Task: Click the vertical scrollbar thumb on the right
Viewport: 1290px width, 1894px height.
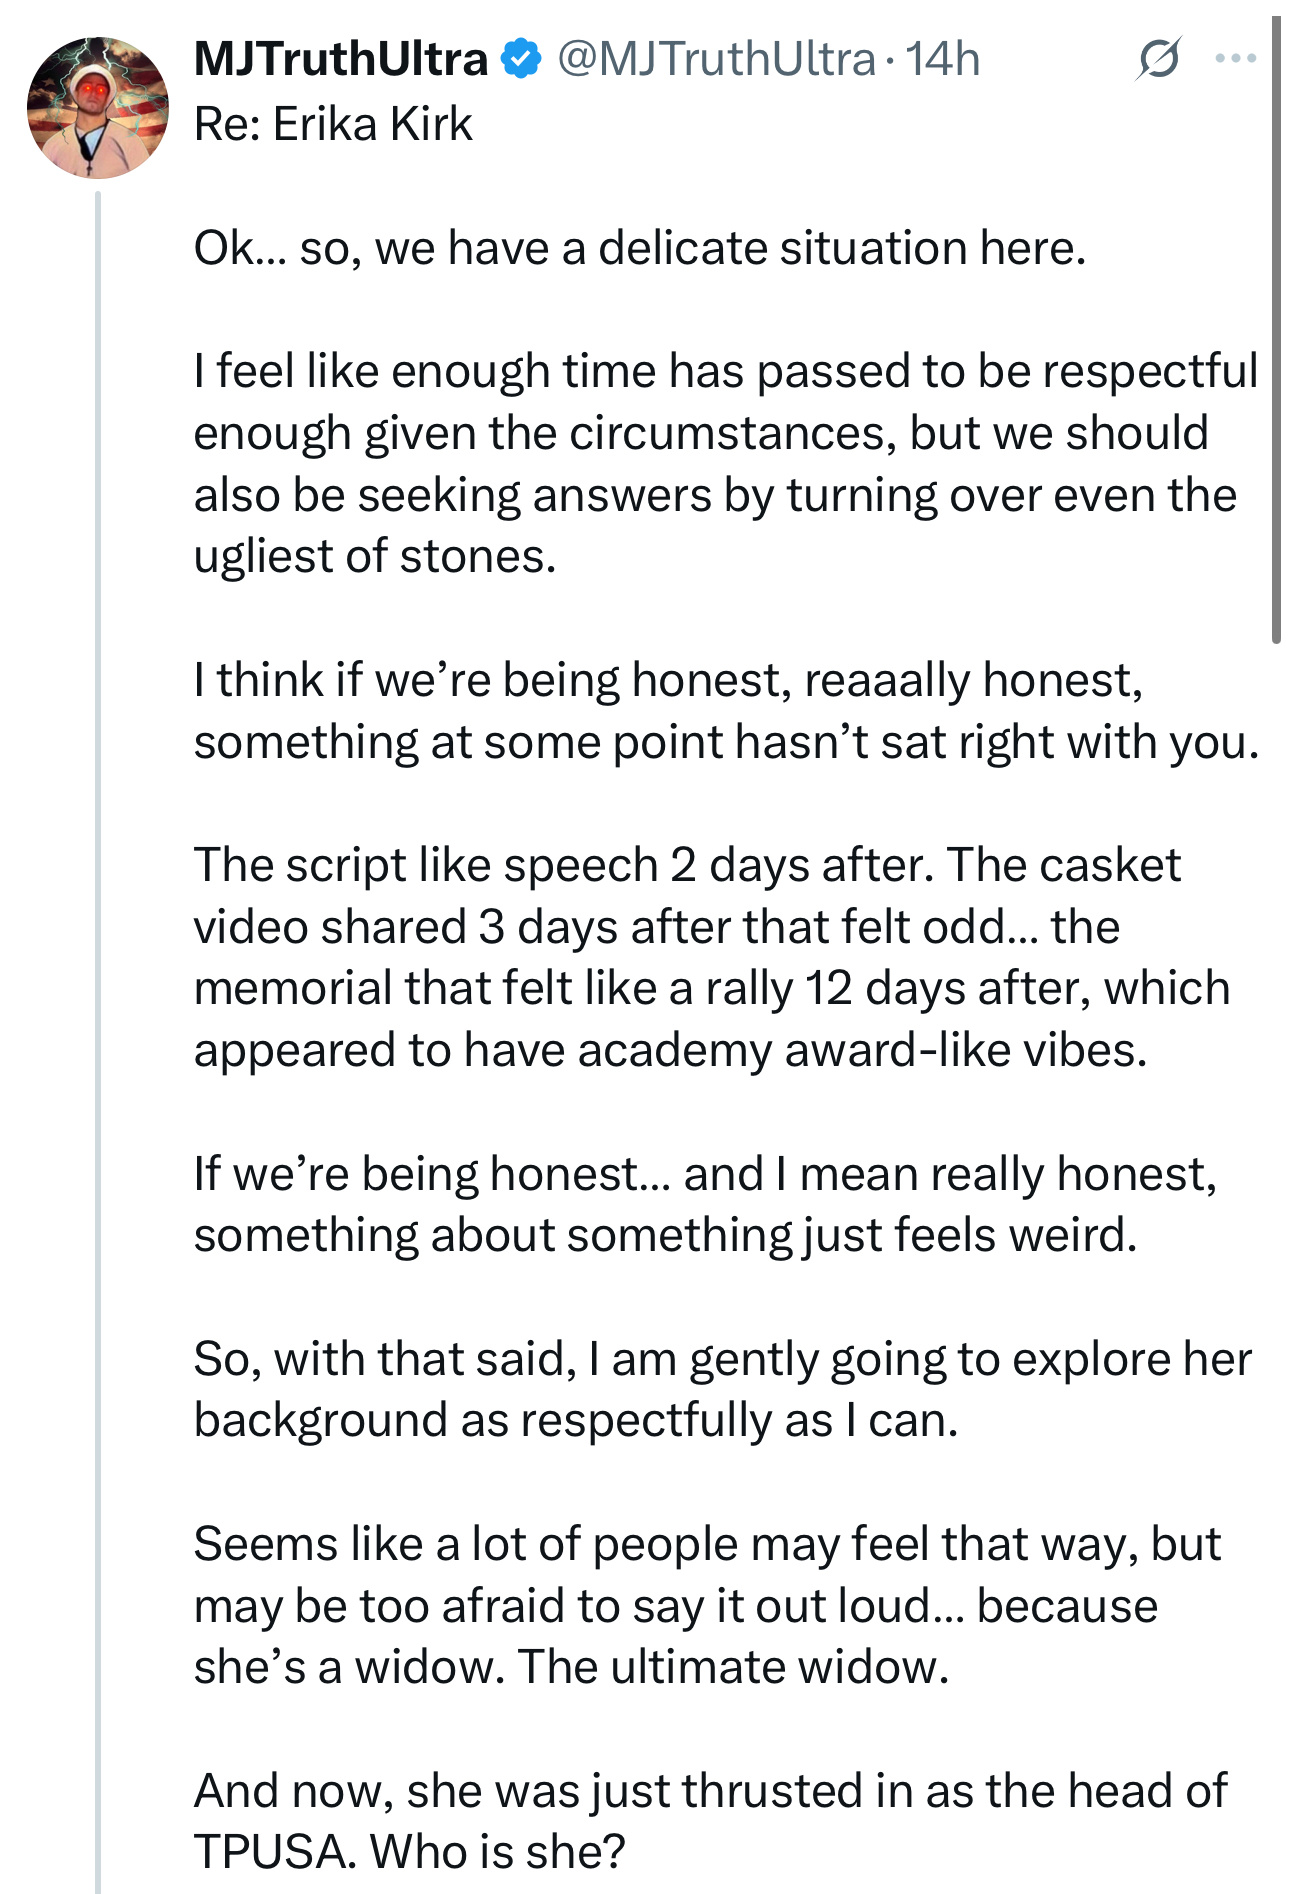Action: click(1276, 330)
